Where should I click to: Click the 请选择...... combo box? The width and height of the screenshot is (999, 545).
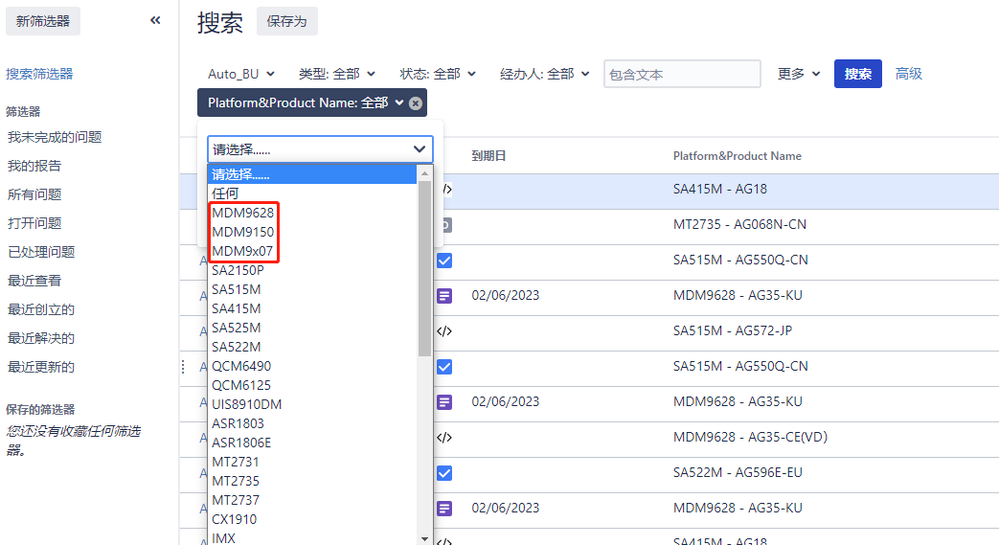coord(320,149)
